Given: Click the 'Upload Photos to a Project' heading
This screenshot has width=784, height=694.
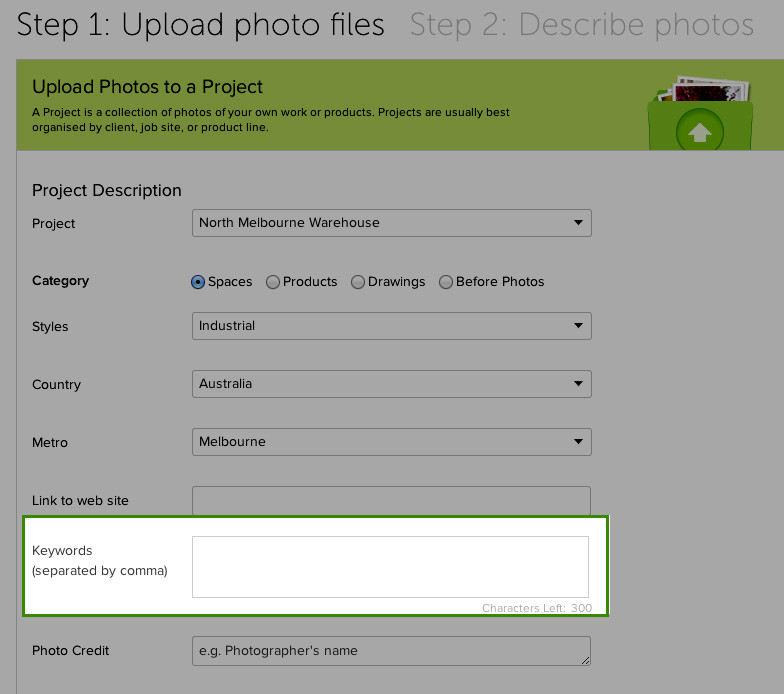Looking at the screenshot, I should (x=147, y=87).
